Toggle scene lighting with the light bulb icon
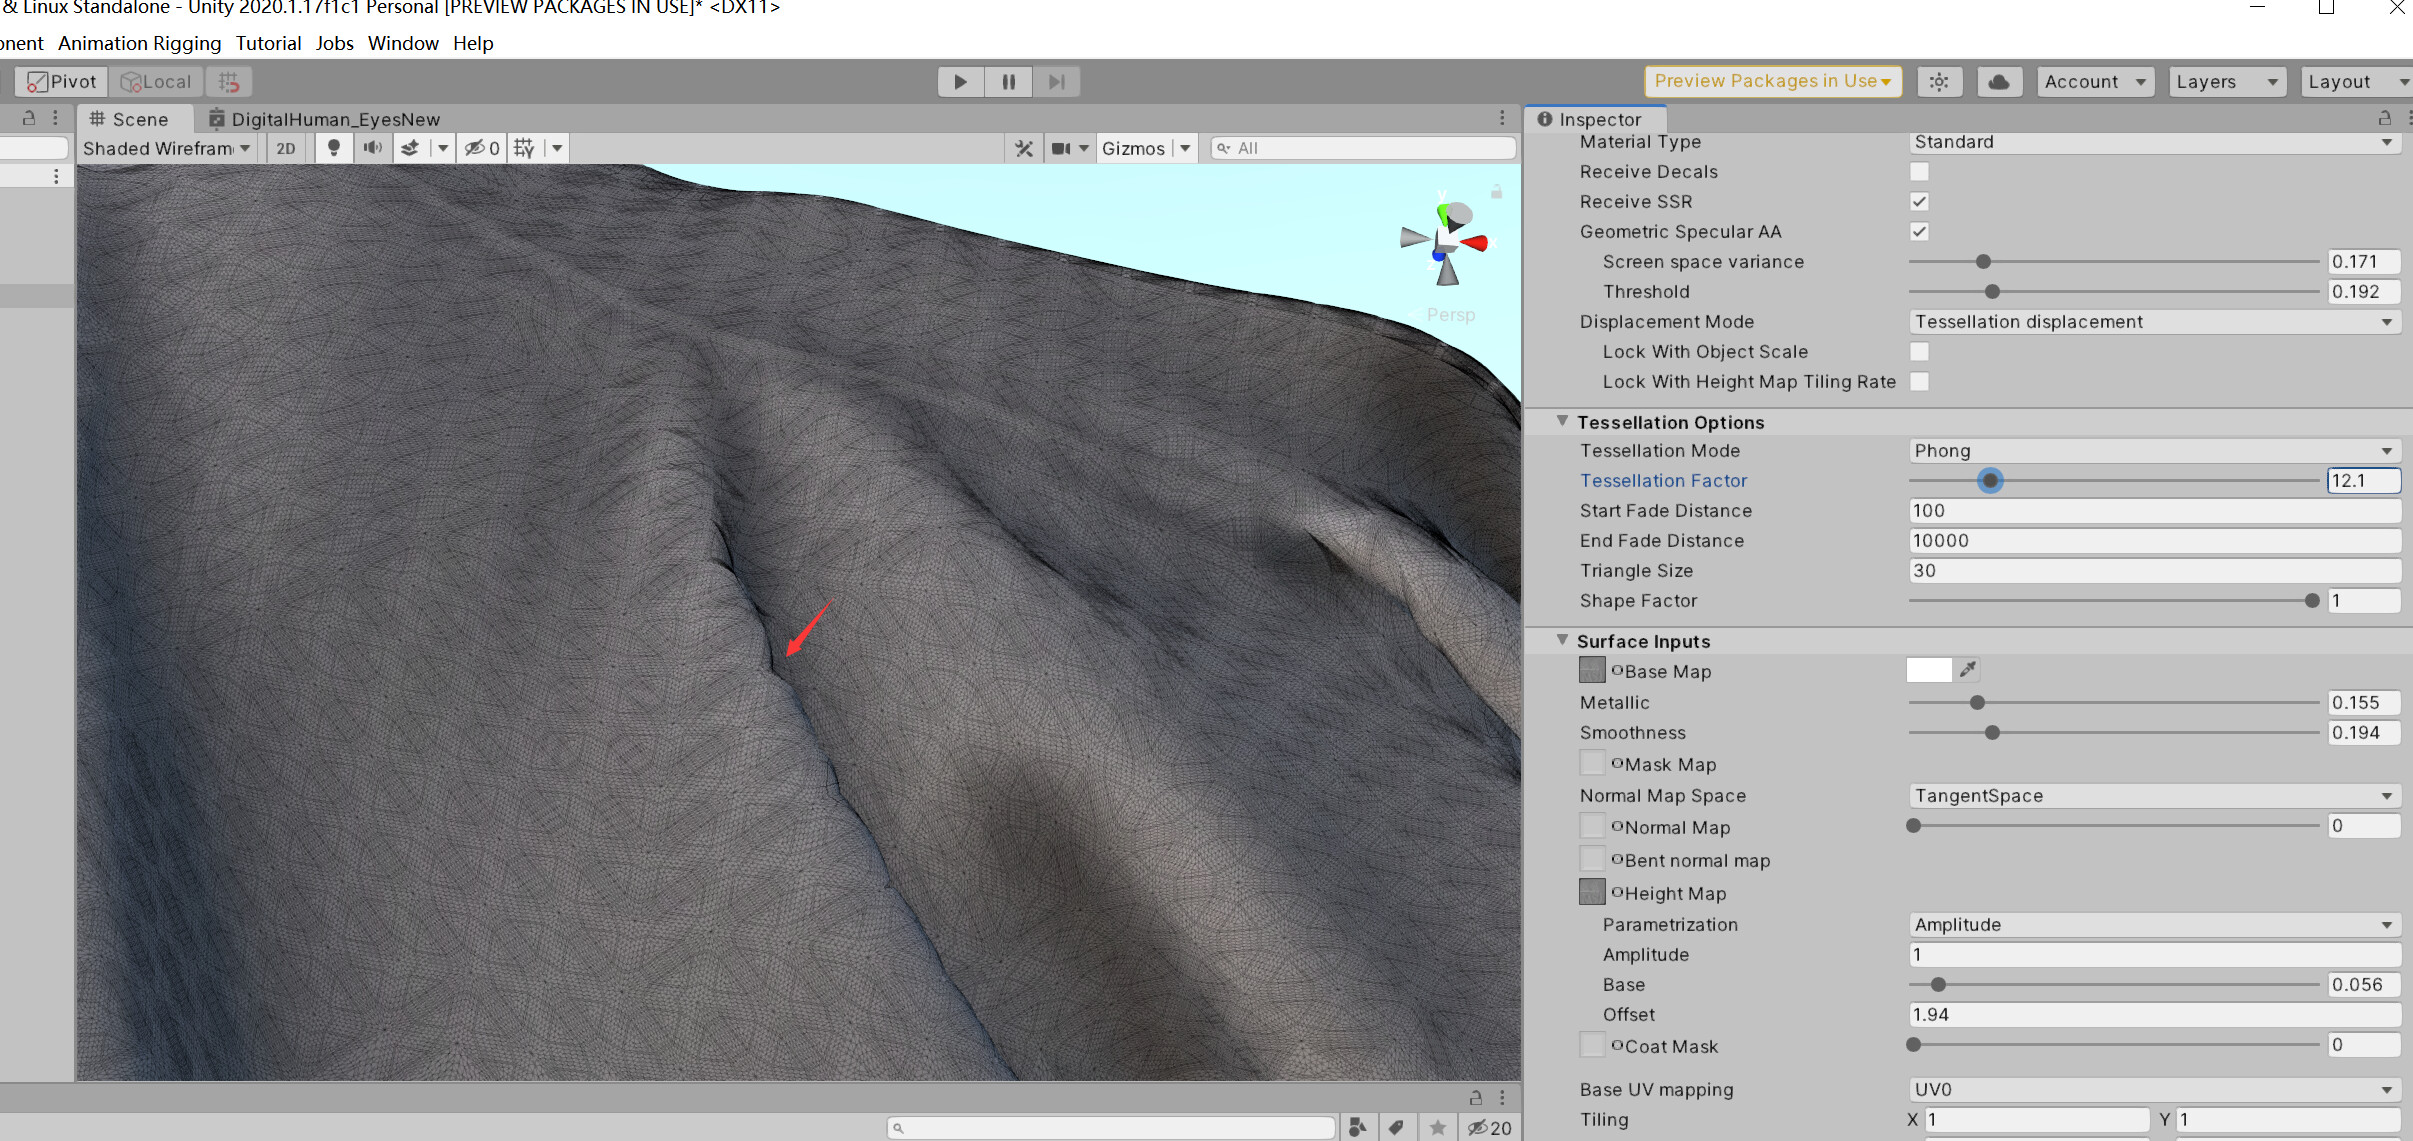 (334, 147)
